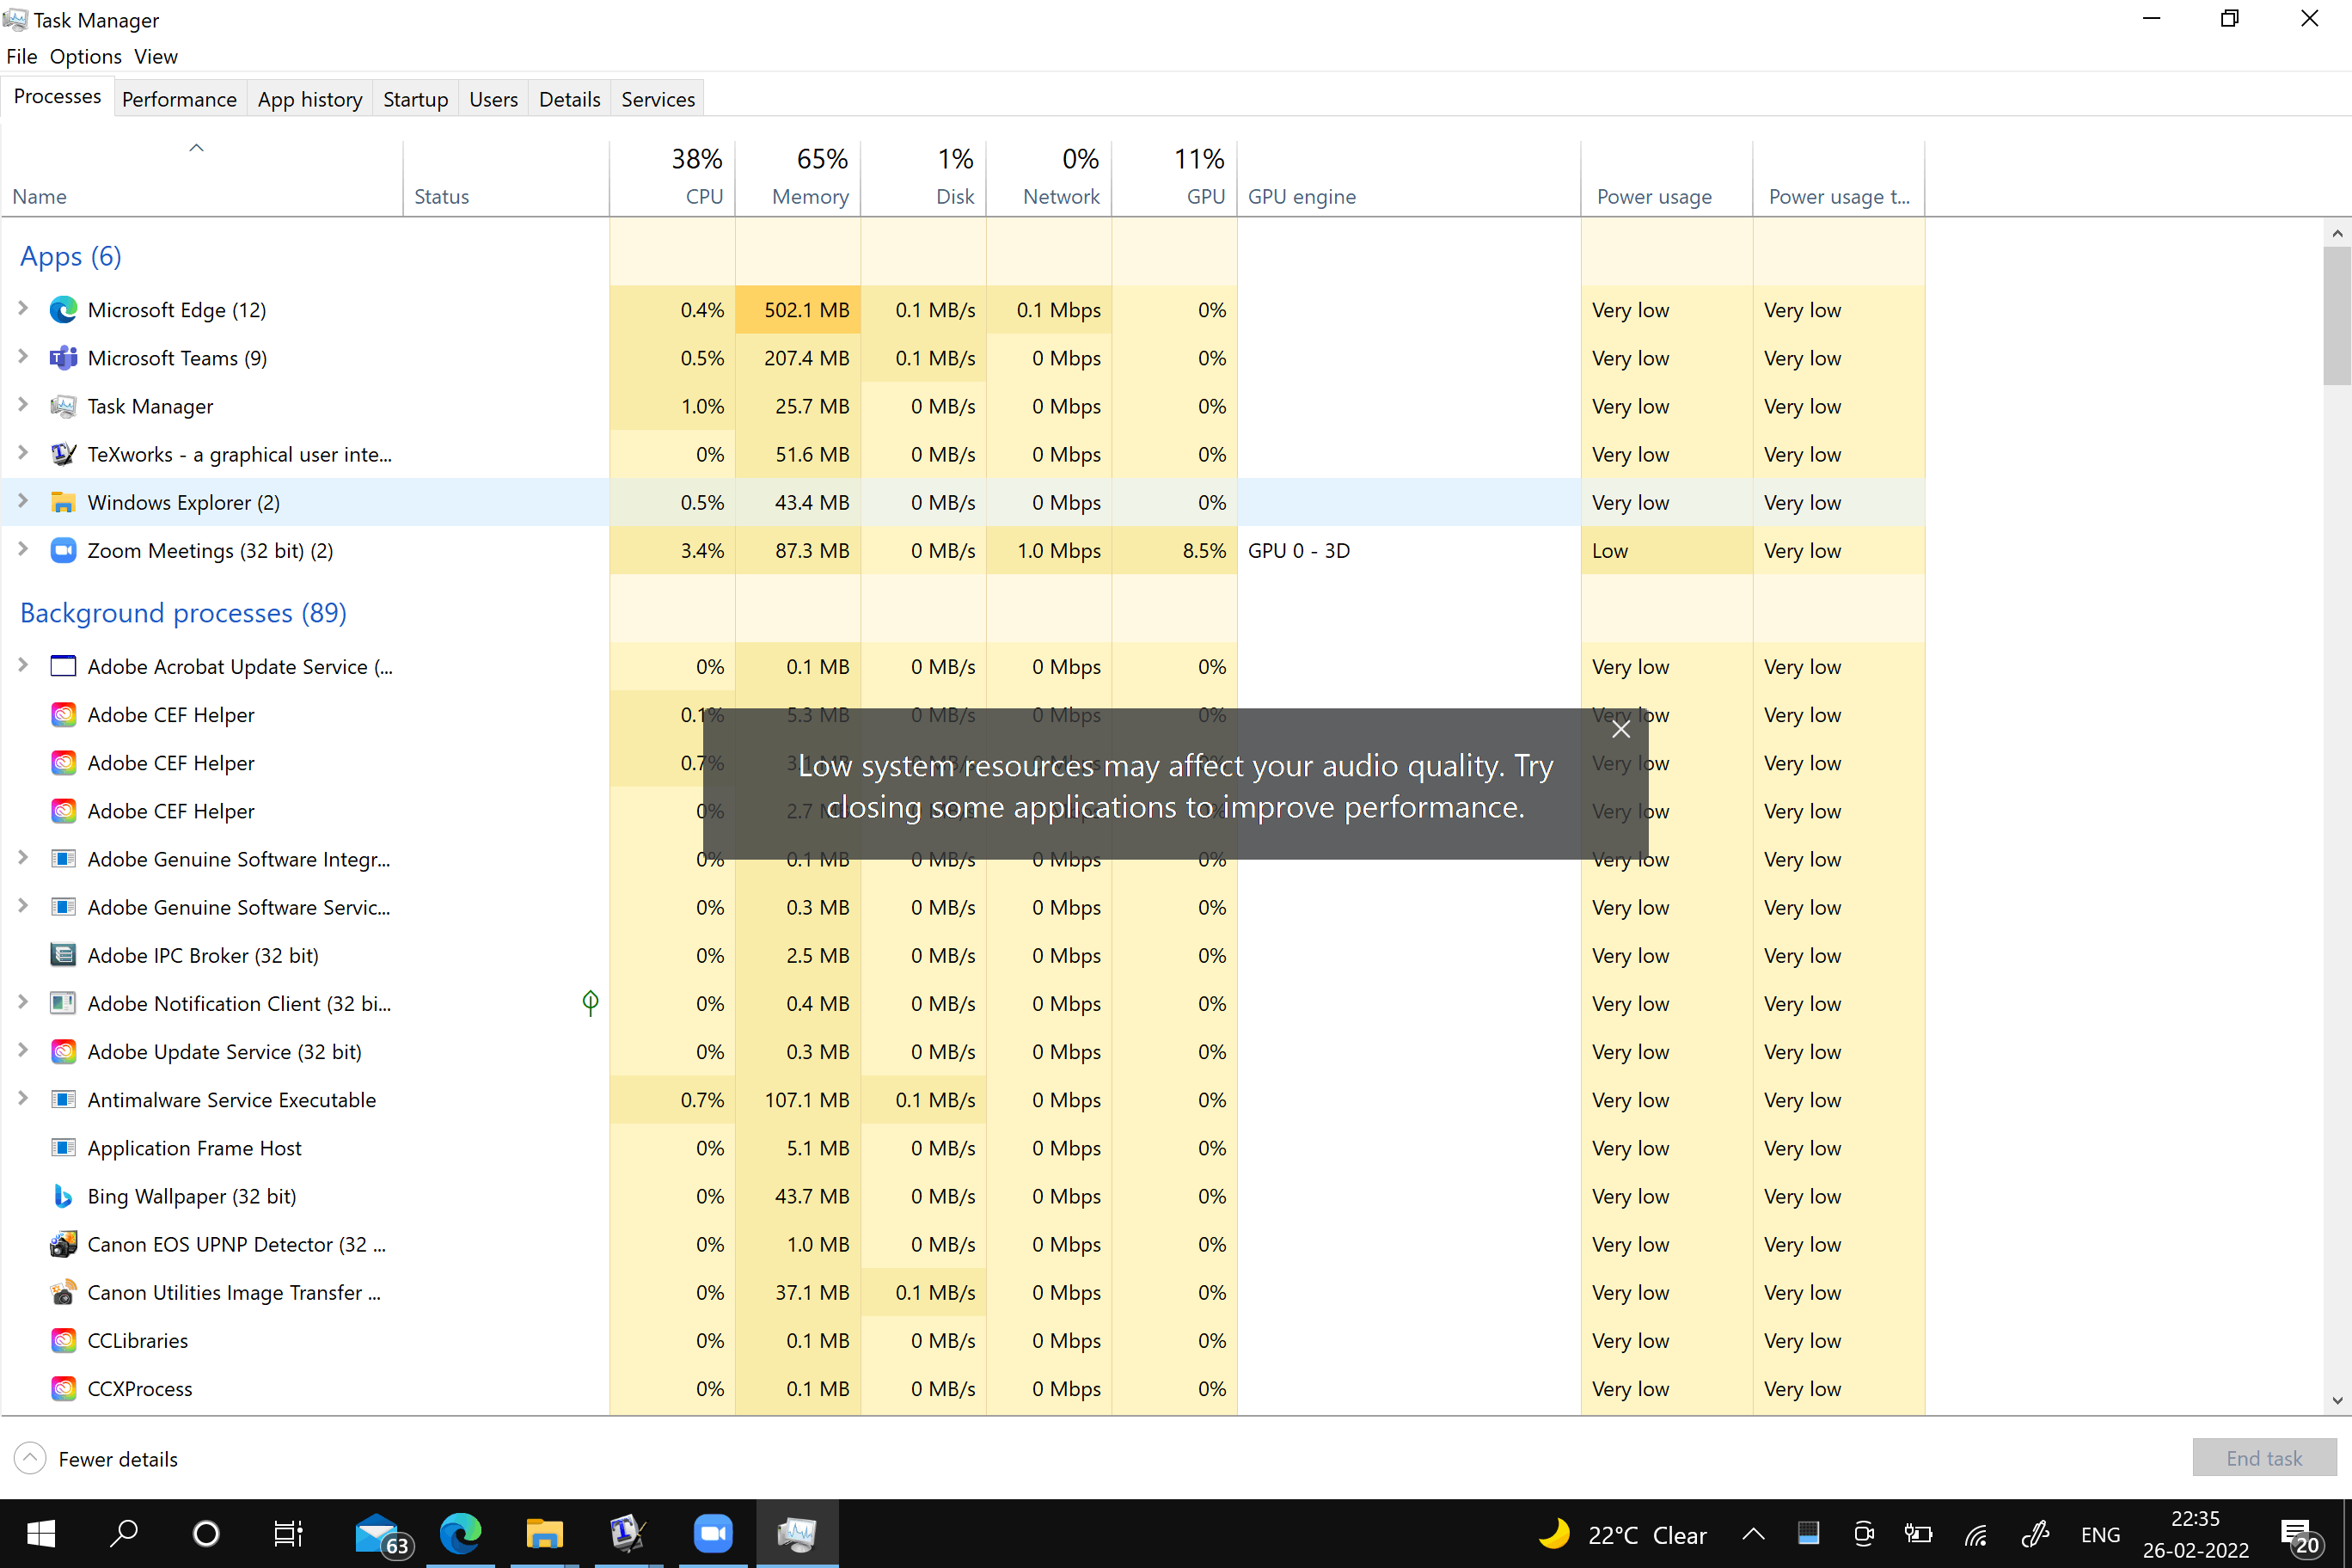Open the View menu

[x=156, y=57]
